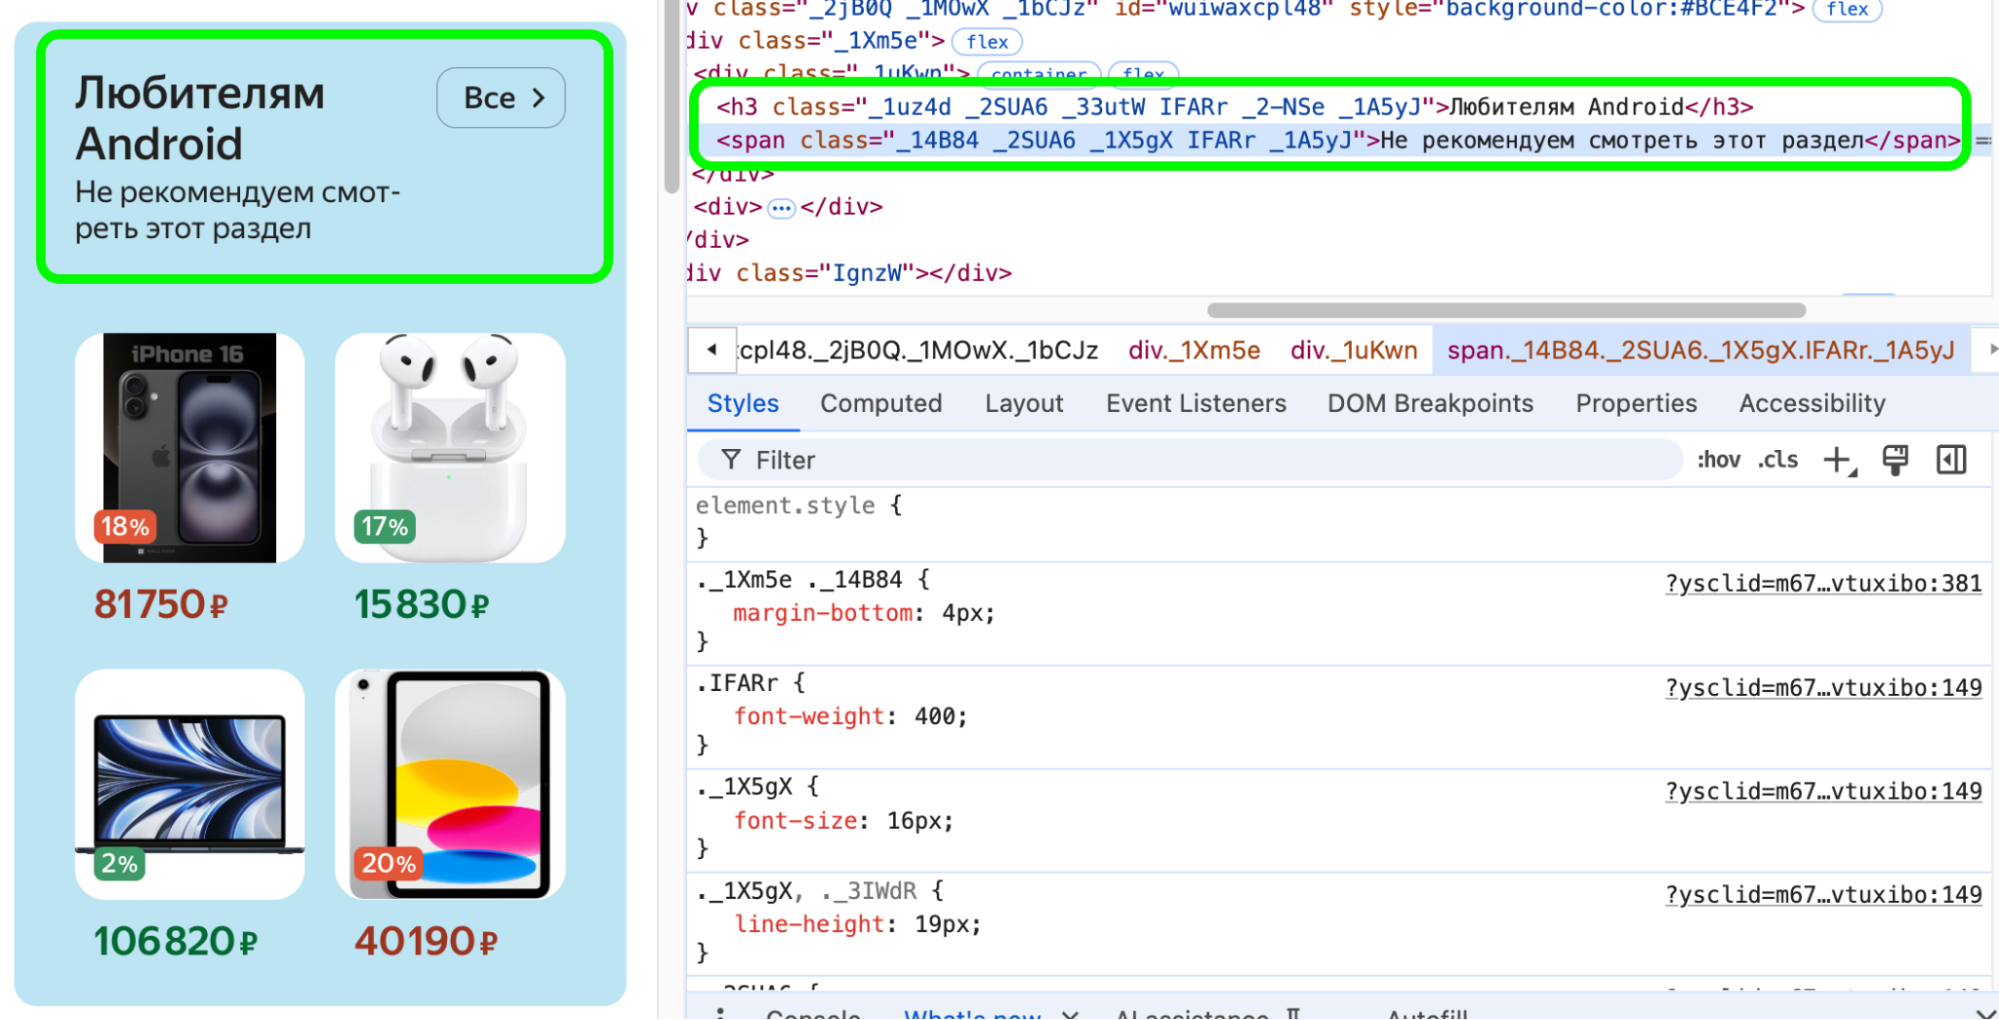Click the 15830 ₽ price
The width and height of the screenshot is (1999, 1020).
tap(422, 605)
